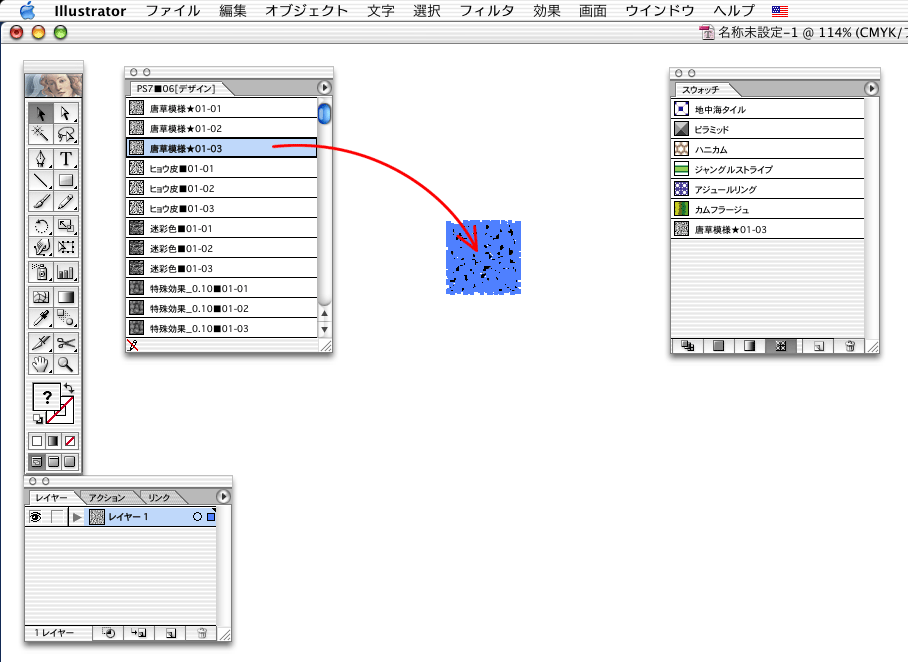
Task: Select the Direct Selection (white arrow) tool
Action: [66, 113]
